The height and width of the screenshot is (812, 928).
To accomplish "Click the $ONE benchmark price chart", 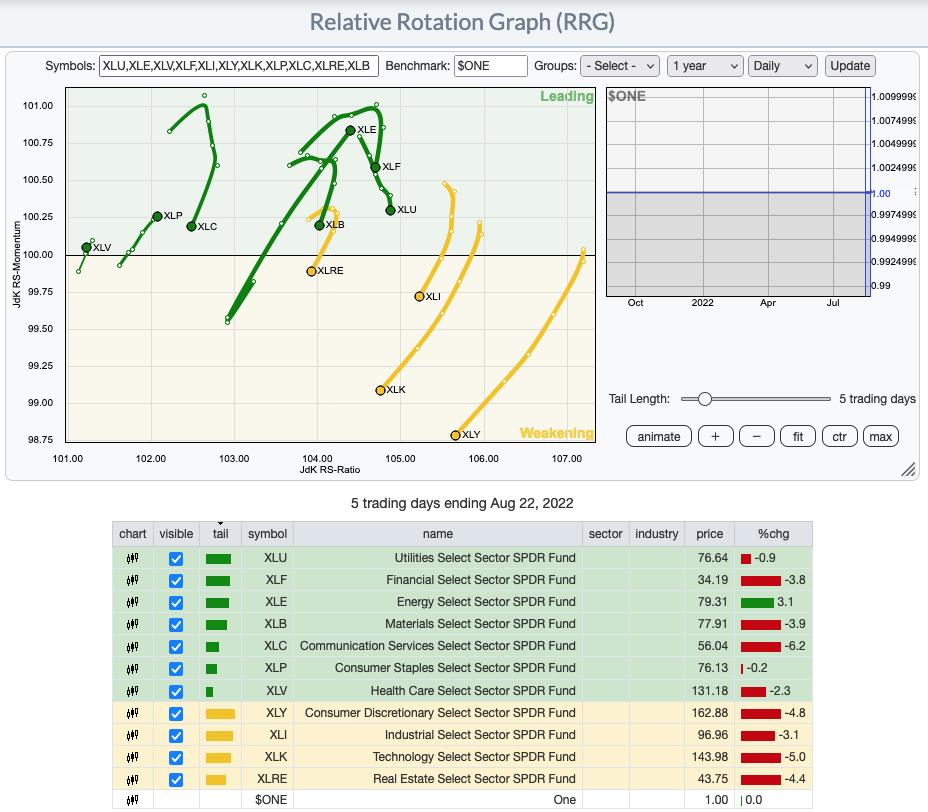I will [738, 192].
